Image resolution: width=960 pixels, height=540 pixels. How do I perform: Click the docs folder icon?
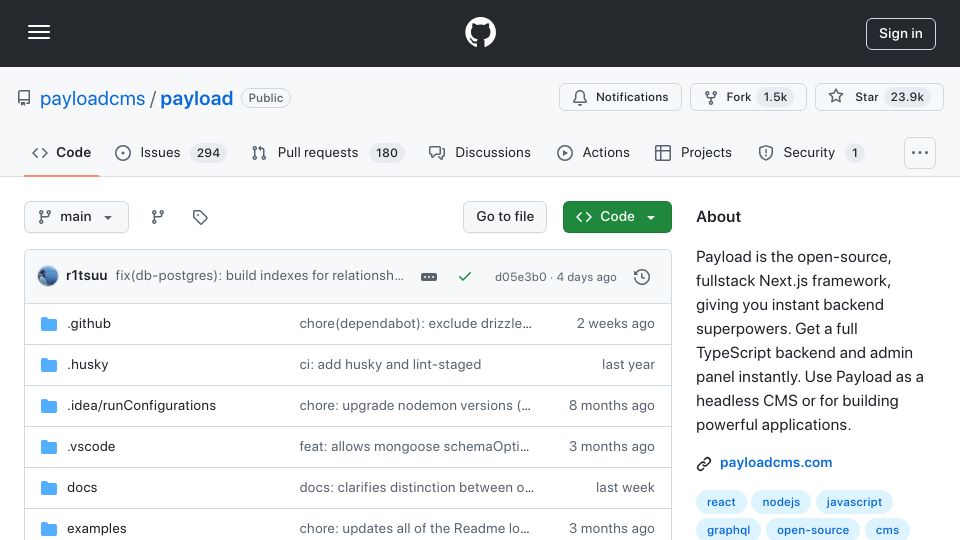coord(49,487)
